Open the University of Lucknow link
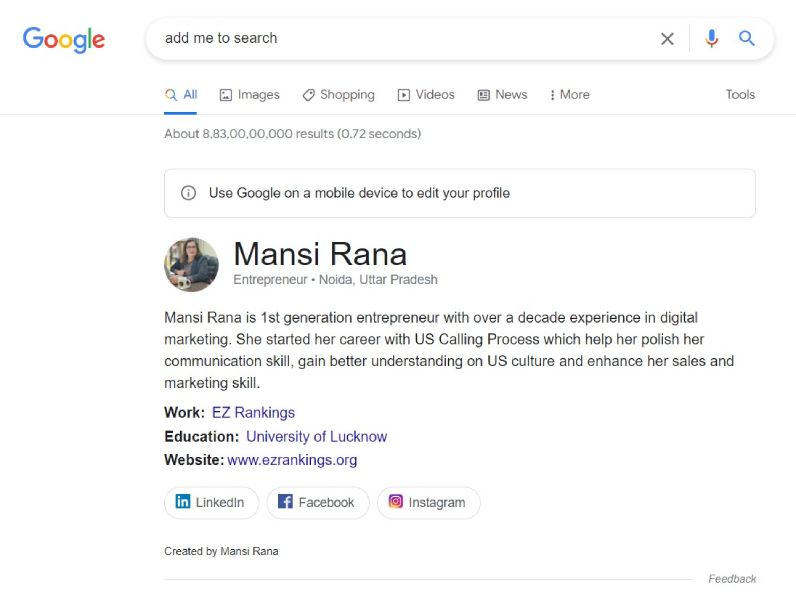The width and height of the screenshot is (796, 608). (316, 437)
